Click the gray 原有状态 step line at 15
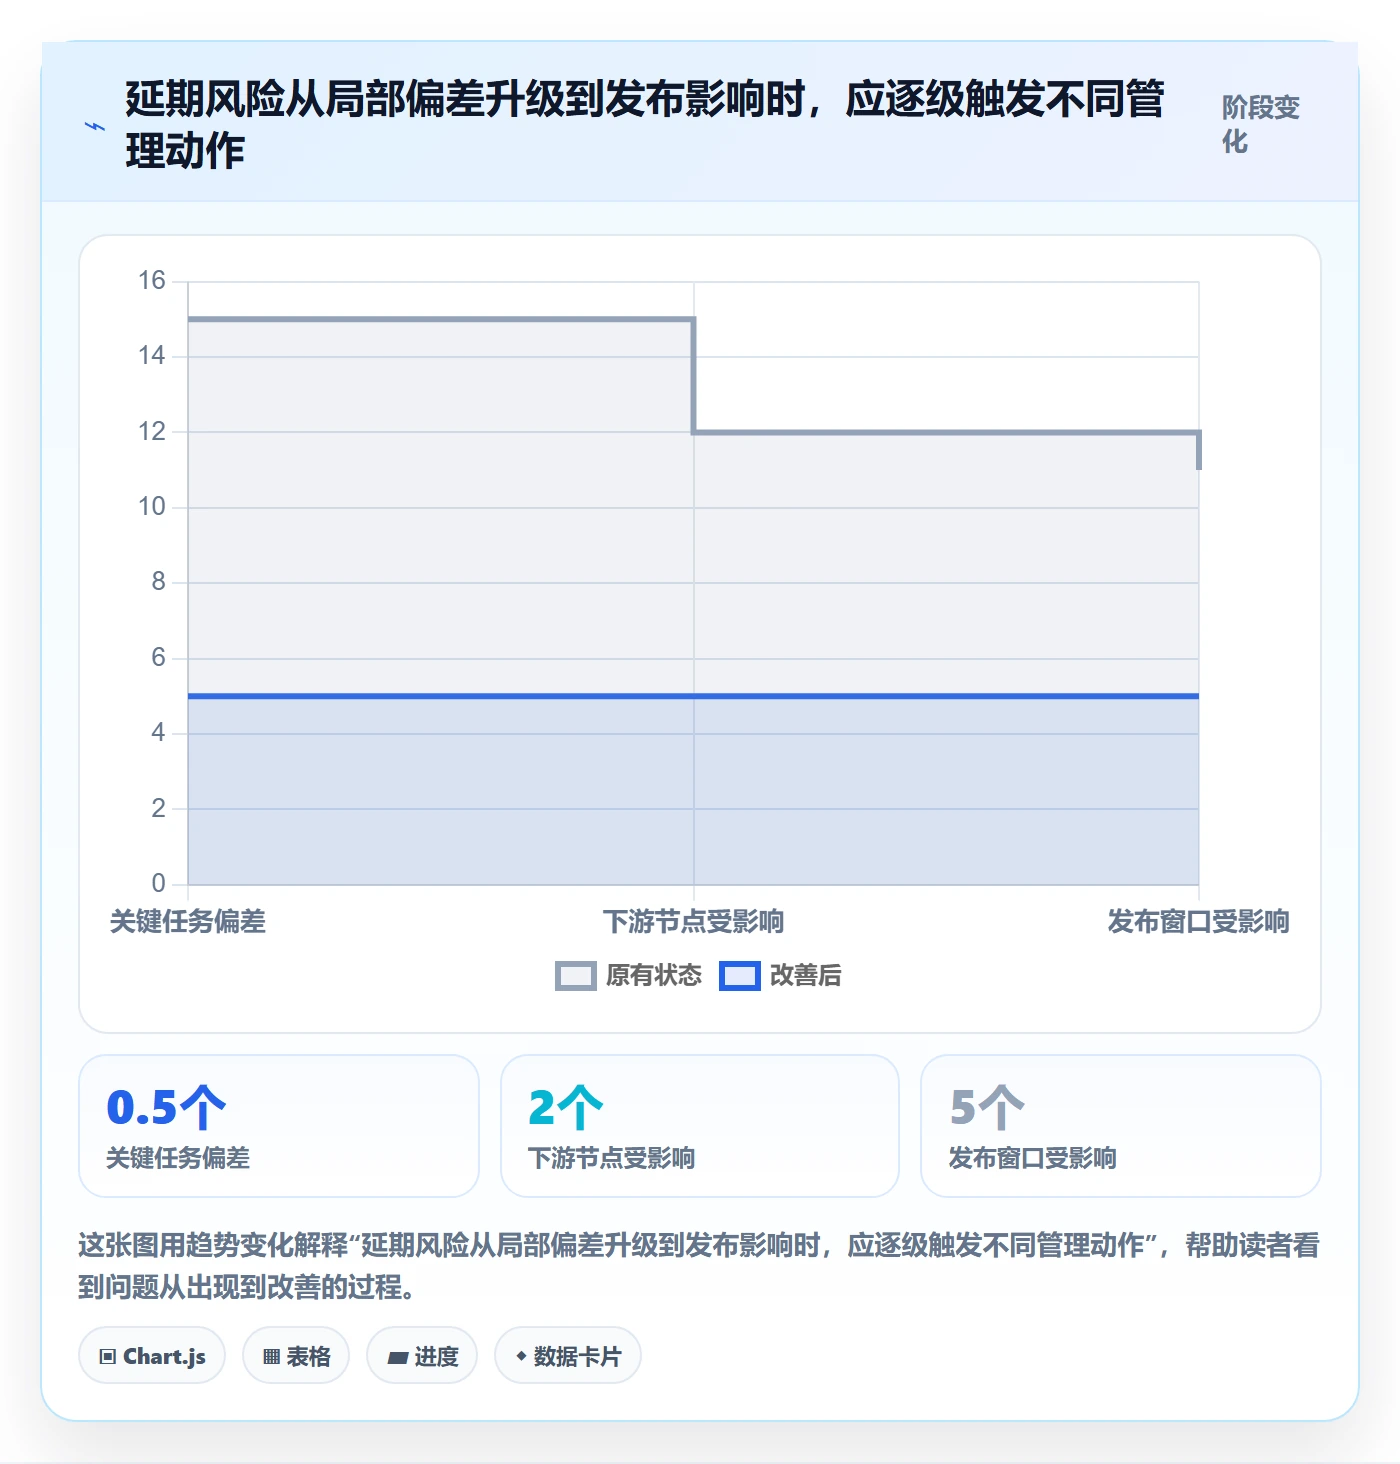 click(x=440, y=319)
